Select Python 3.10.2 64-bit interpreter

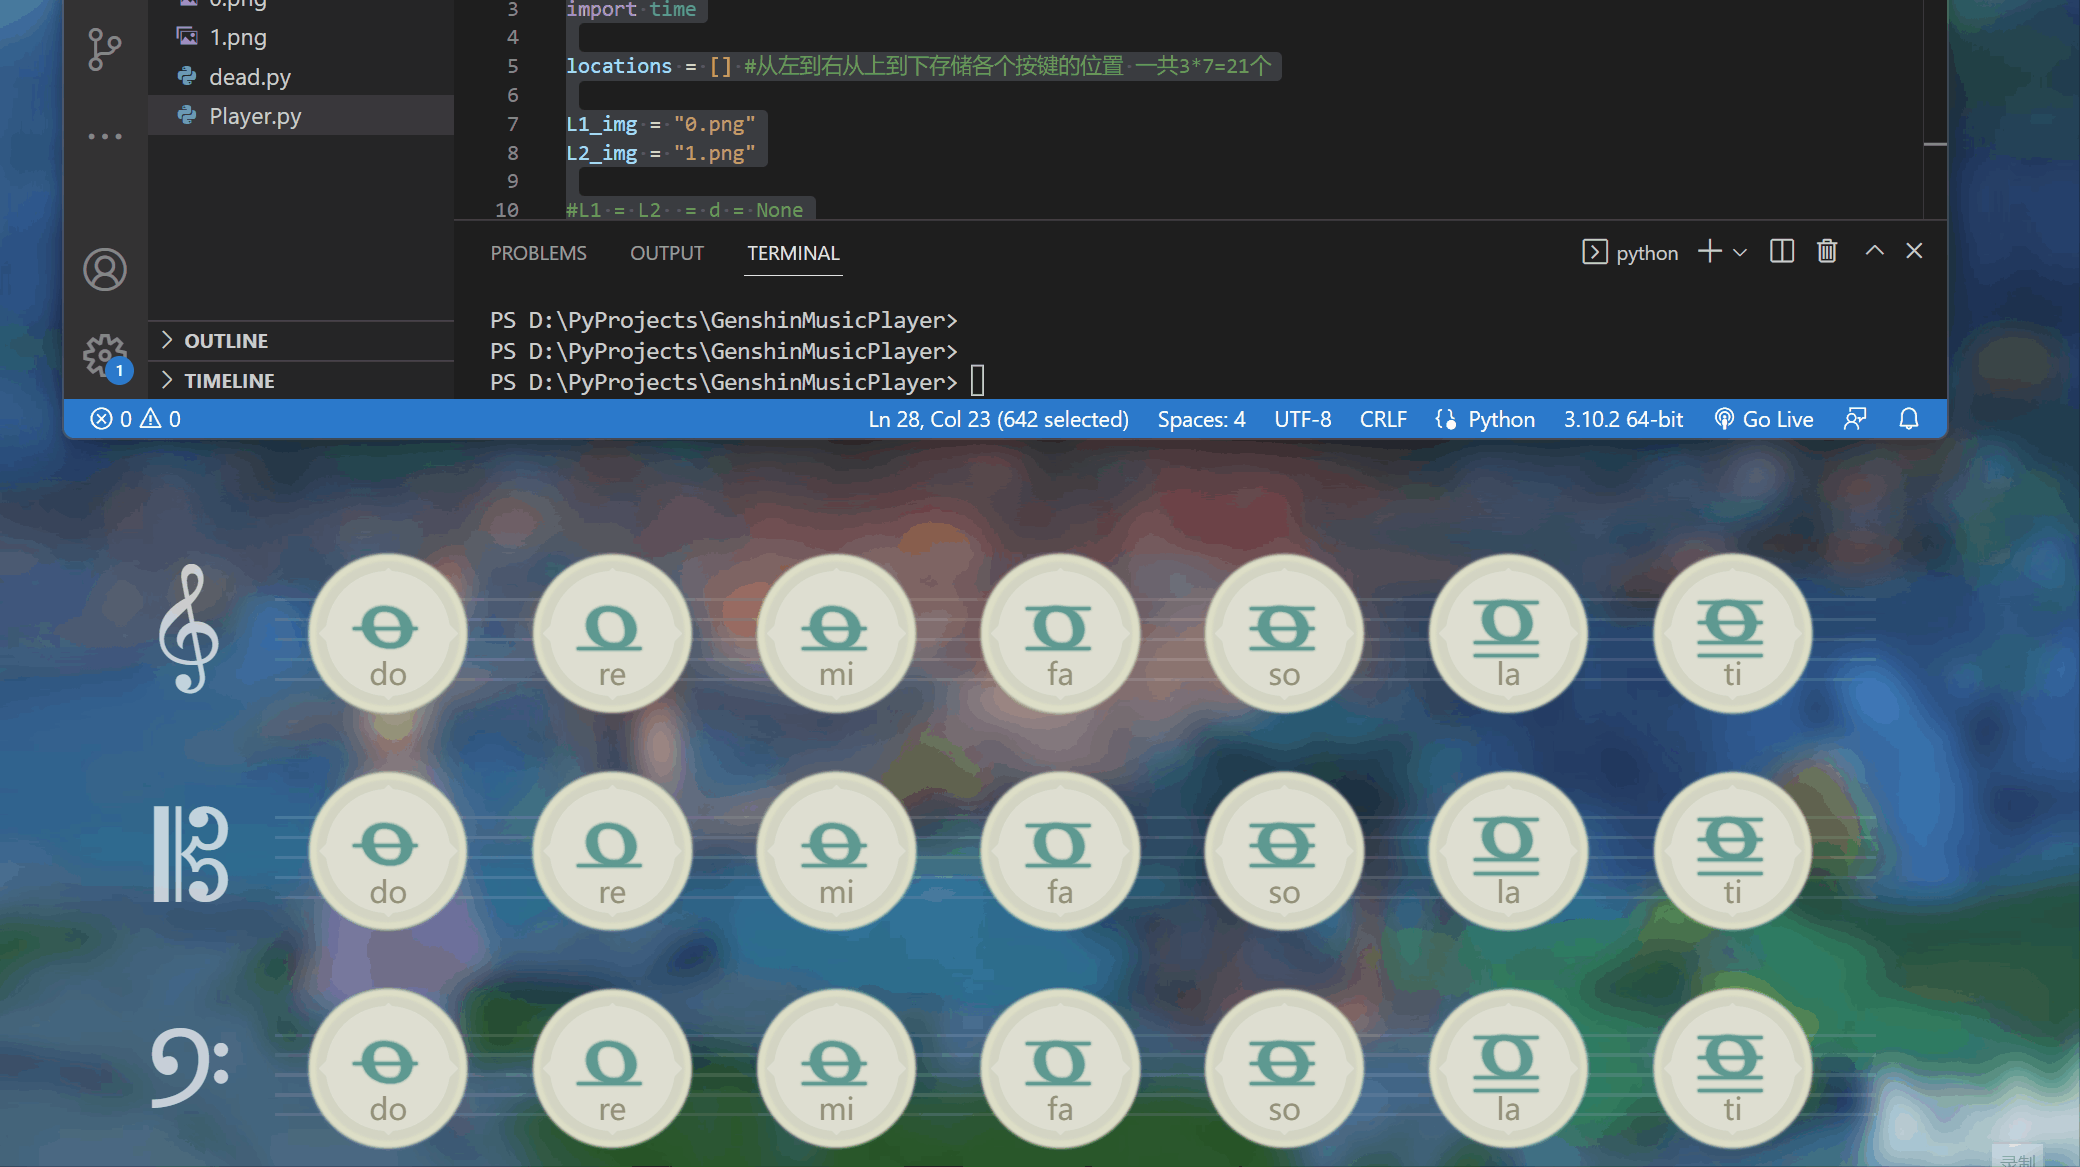[1622, 419]
